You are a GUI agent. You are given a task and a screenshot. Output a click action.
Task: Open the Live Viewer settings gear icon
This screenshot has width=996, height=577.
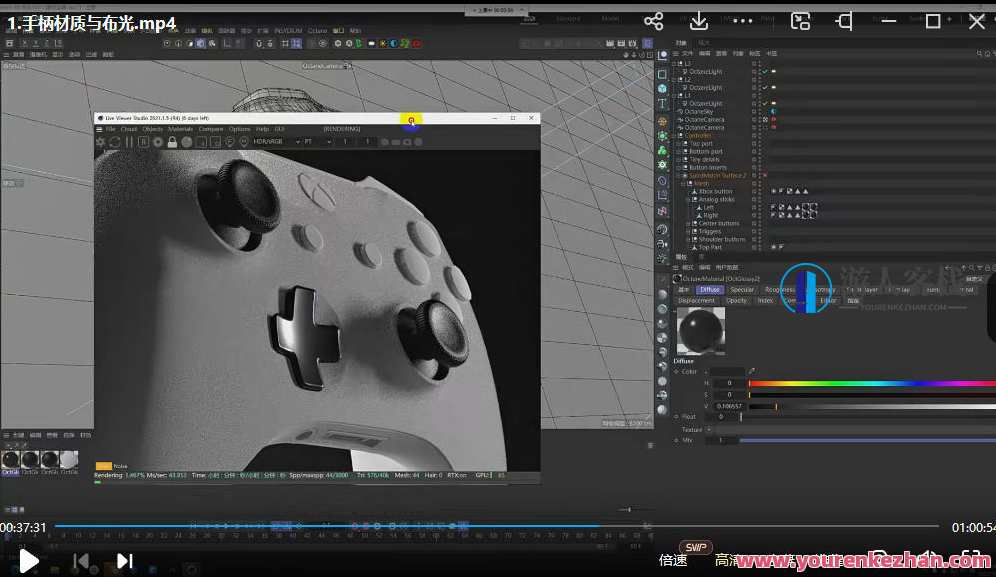click(100, 142)
